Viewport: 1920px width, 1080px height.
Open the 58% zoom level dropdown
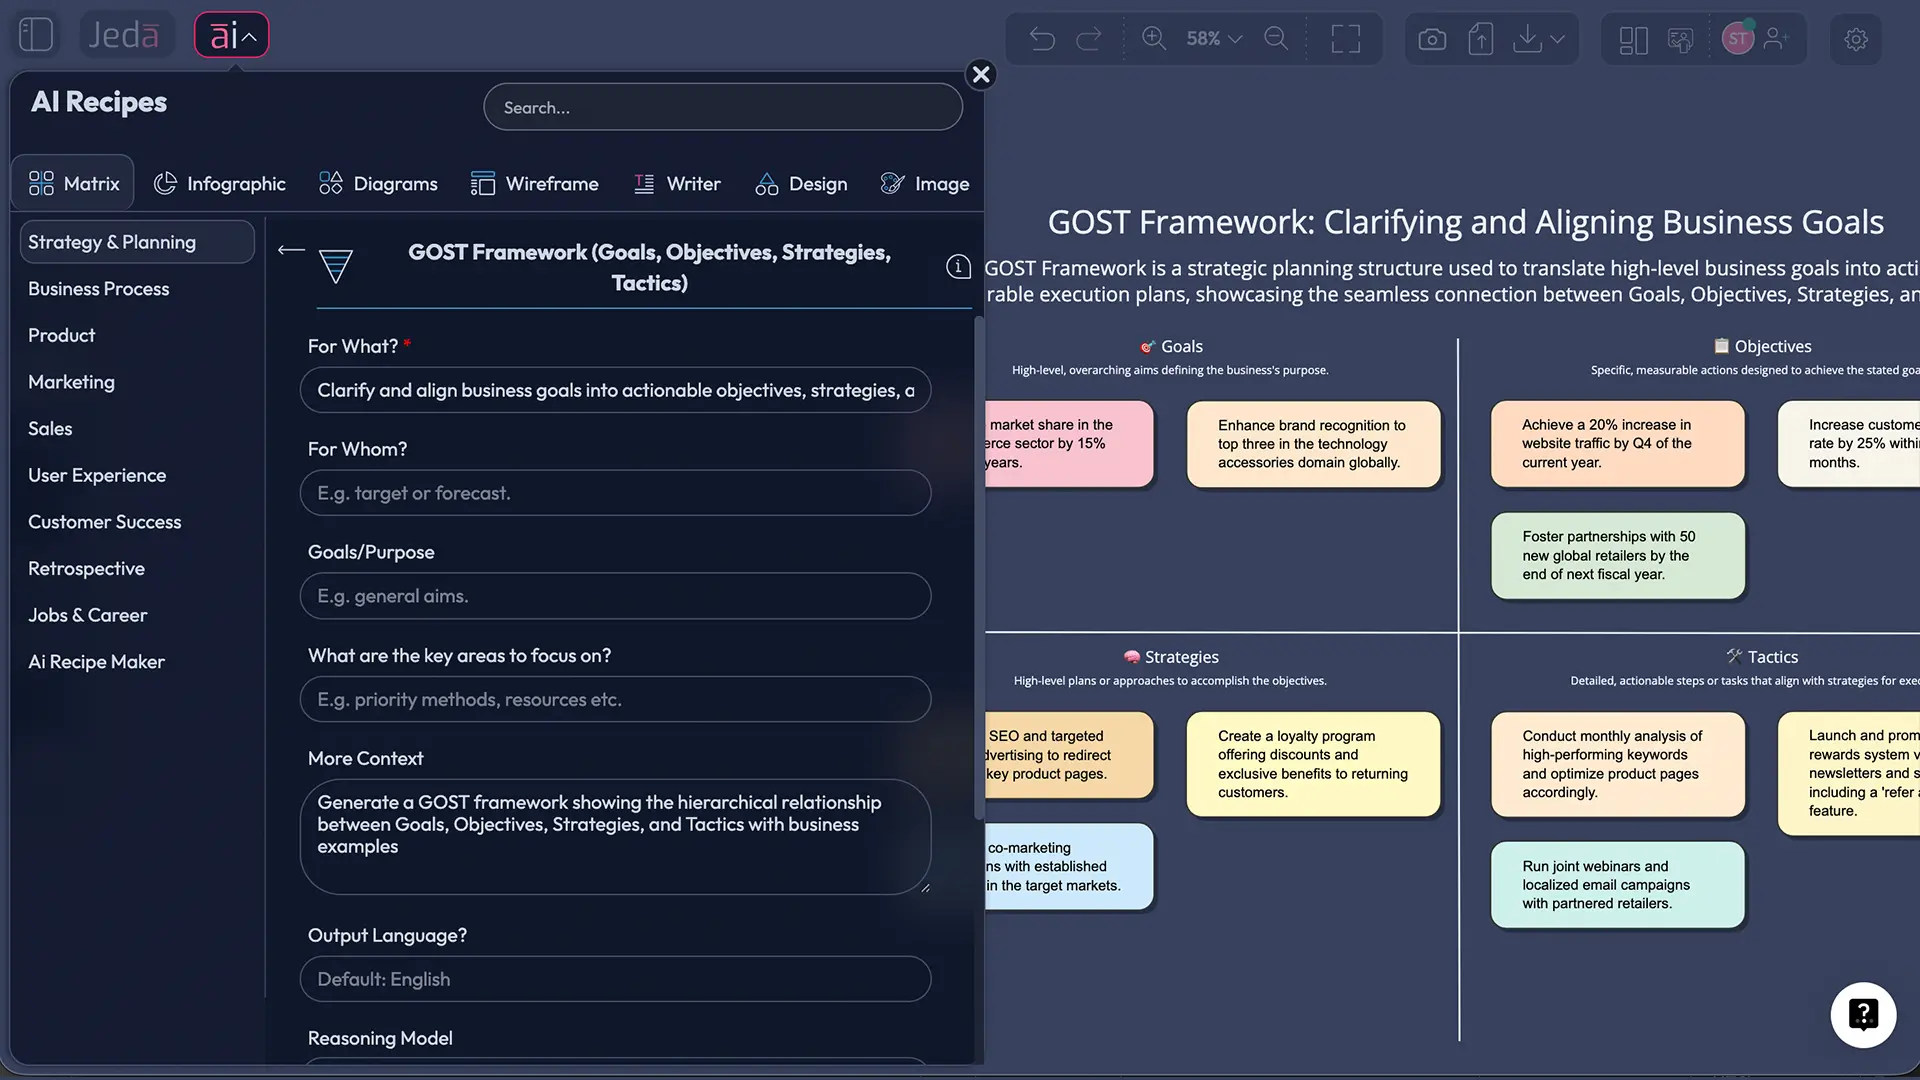click(x=1213, y=38)
